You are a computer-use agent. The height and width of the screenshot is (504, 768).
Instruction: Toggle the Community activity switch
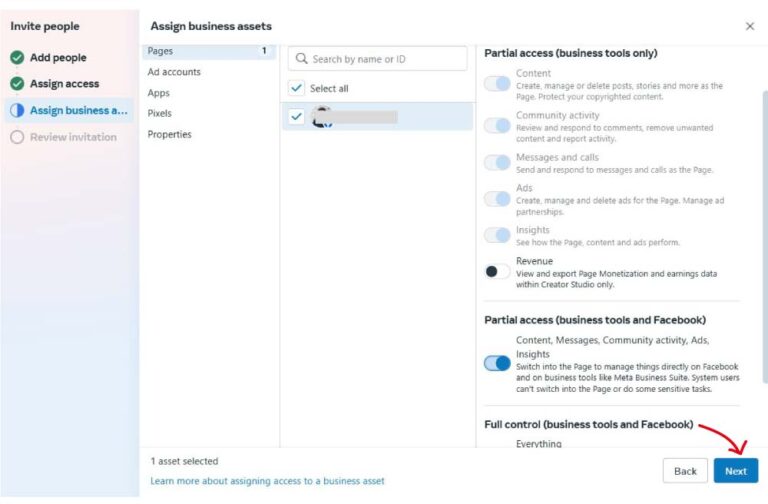tap(497, 126)
